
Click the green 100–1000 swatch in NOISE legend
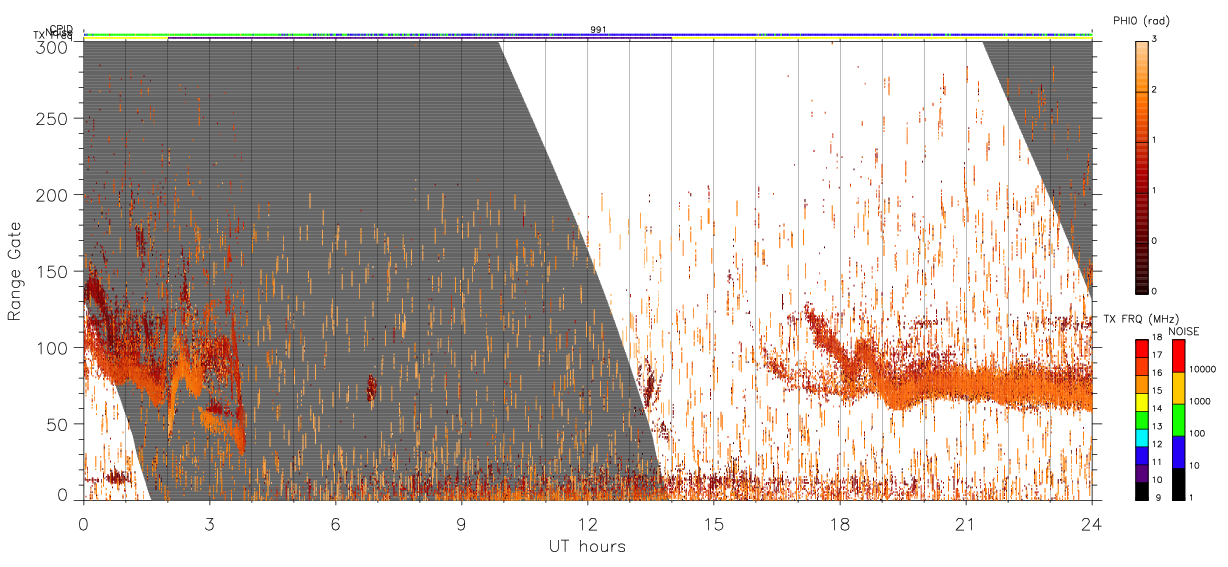pos(1179,420)
